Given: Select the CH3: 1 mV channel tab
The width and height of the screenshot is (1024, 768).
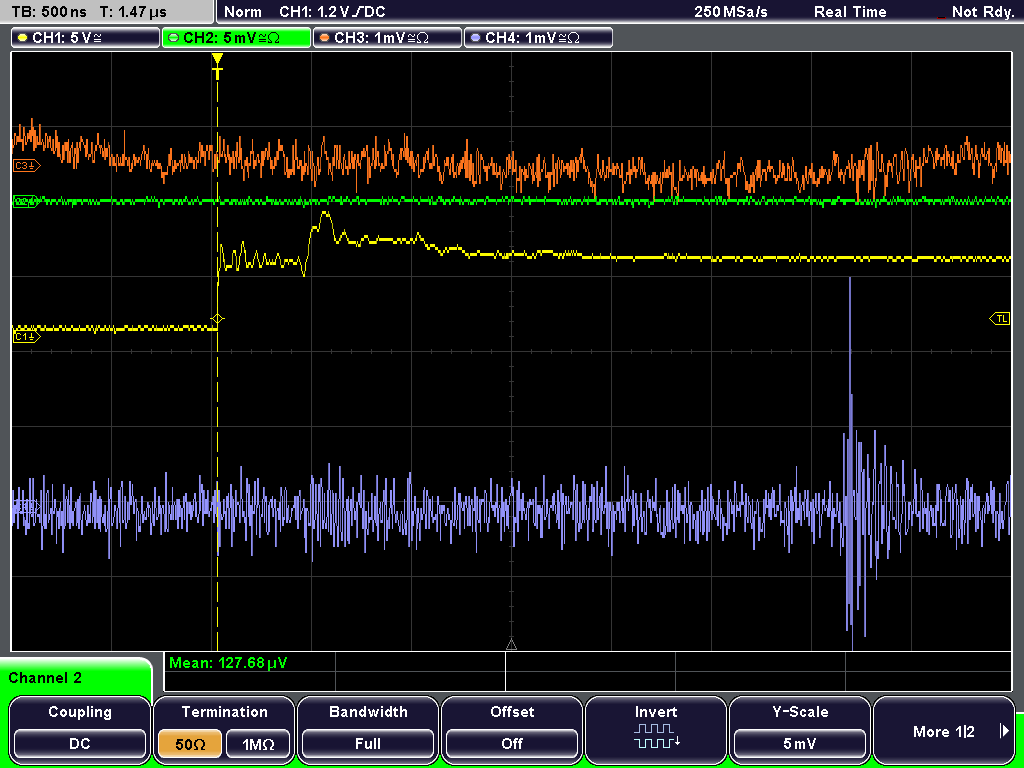Looking at the screenshot, I should pyautogui.click(x=387, y=38).
